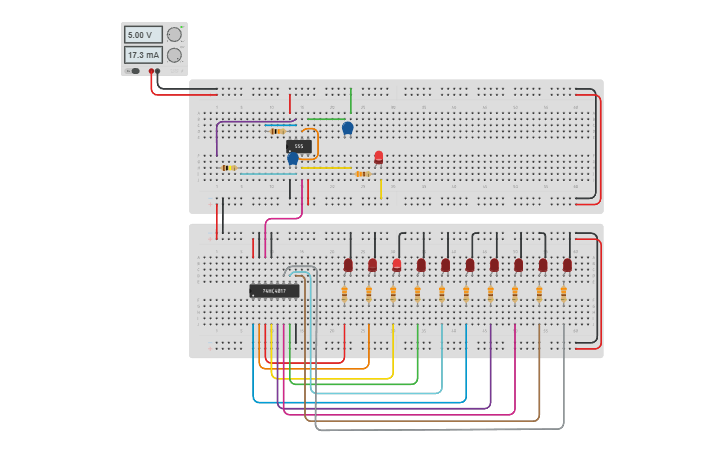Screen dimensions: 725x453
Task: Click the black negative supply terminal
Action: (158, 71)
